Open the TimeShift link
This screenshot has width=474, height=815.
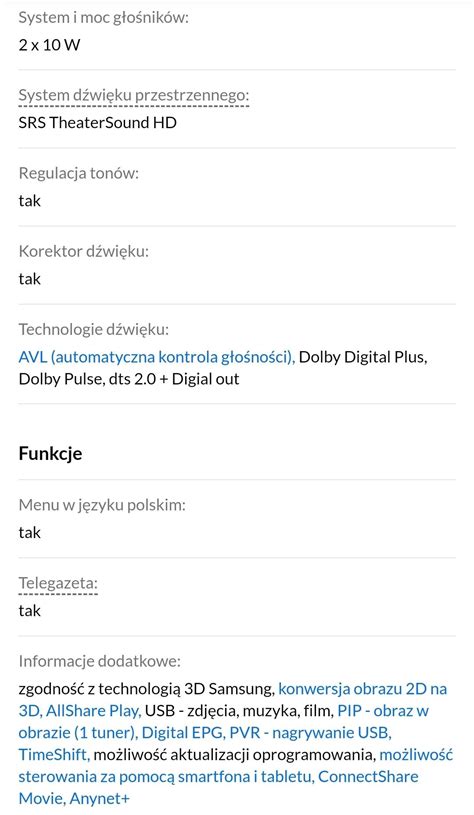coord(54,755)
